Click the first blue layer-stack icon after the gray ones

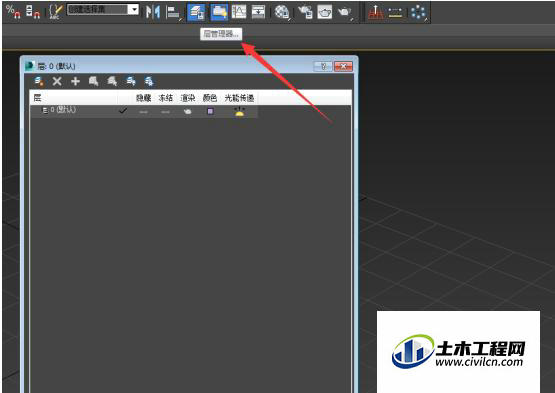pos(131,81)
